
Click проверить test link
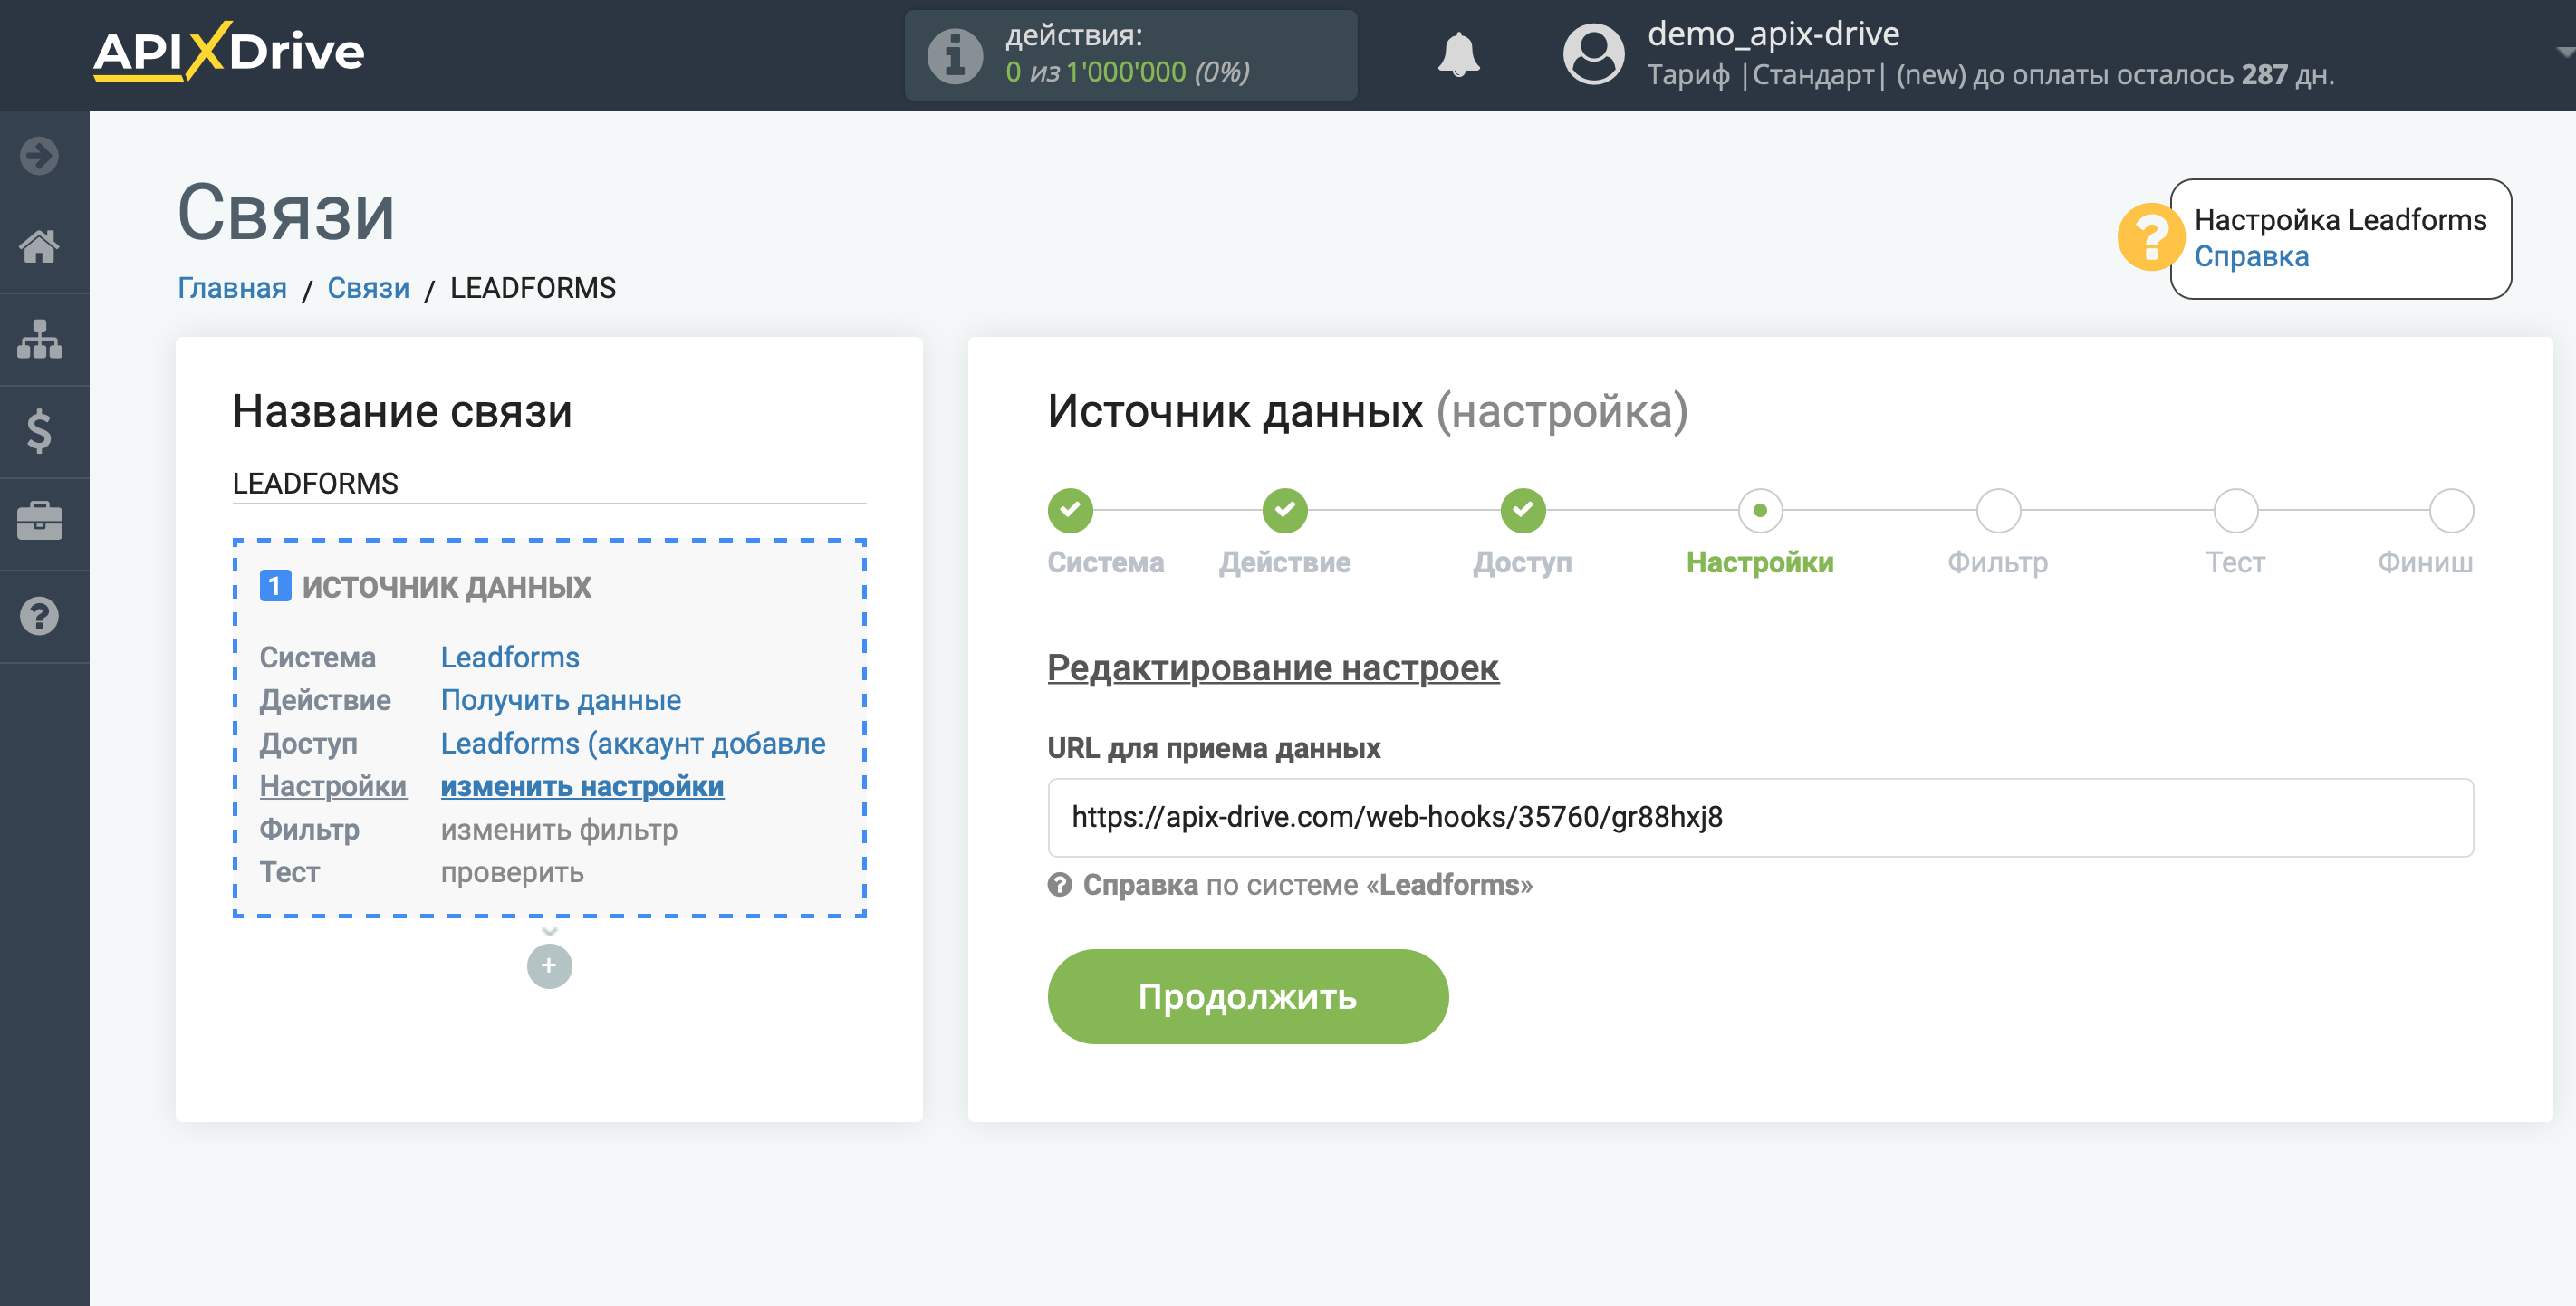pyautogui.click(x=512, y=872)
